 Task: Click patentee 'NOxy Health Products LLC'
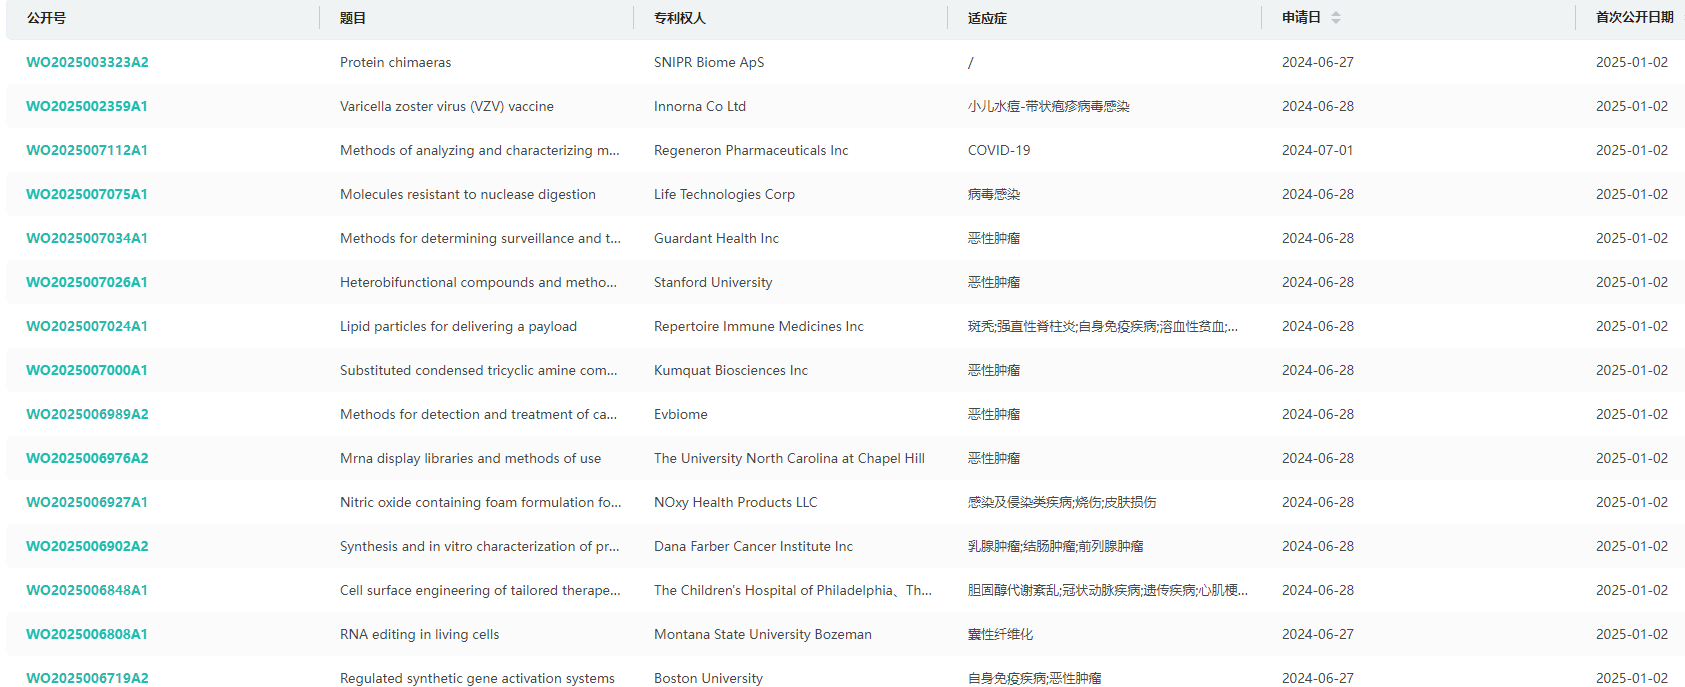[x=736, y=502]
